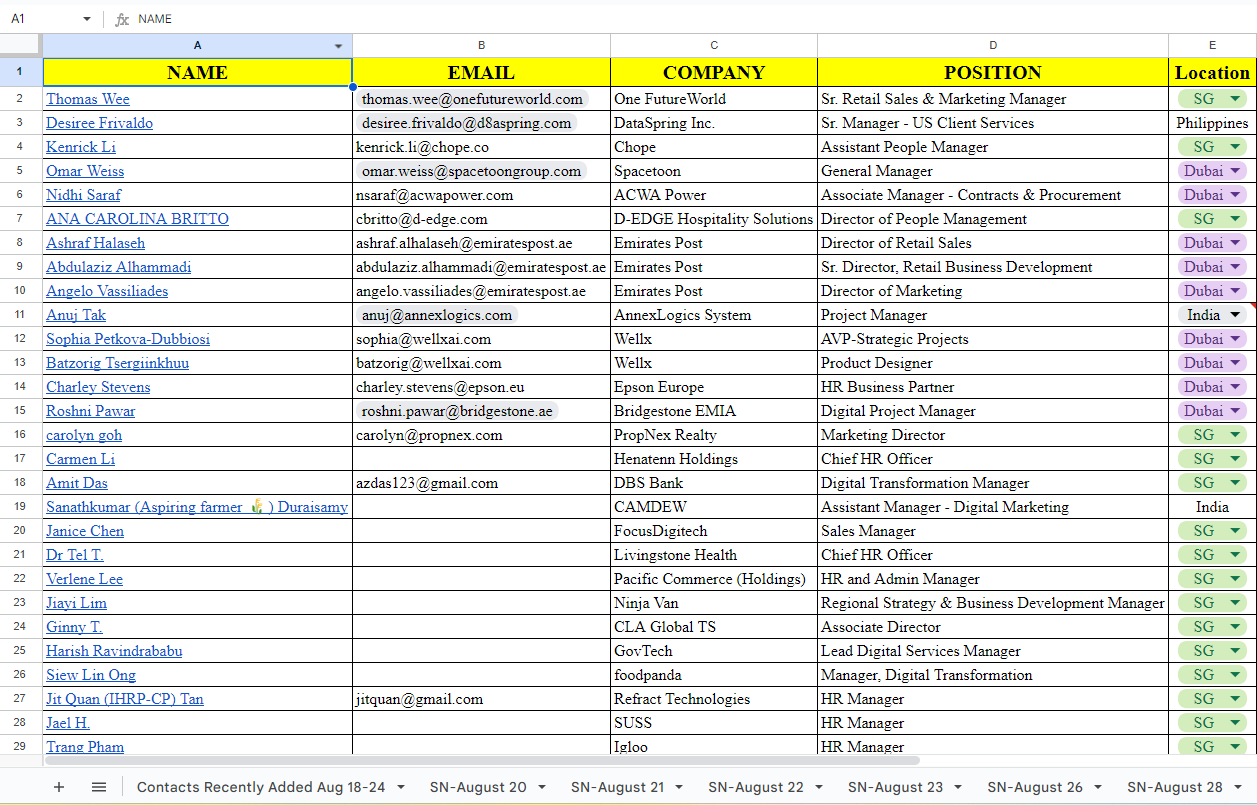
Task: Add a new sheet with plus icon
Action: click(58, 787)
